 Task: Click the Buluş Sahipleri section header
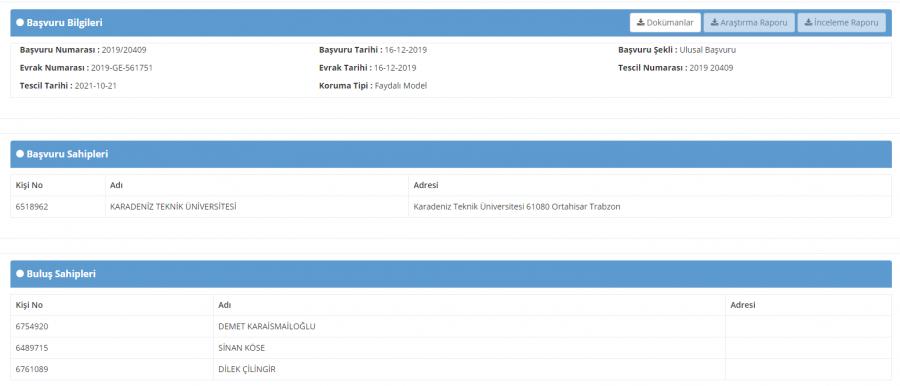(451, 274)
